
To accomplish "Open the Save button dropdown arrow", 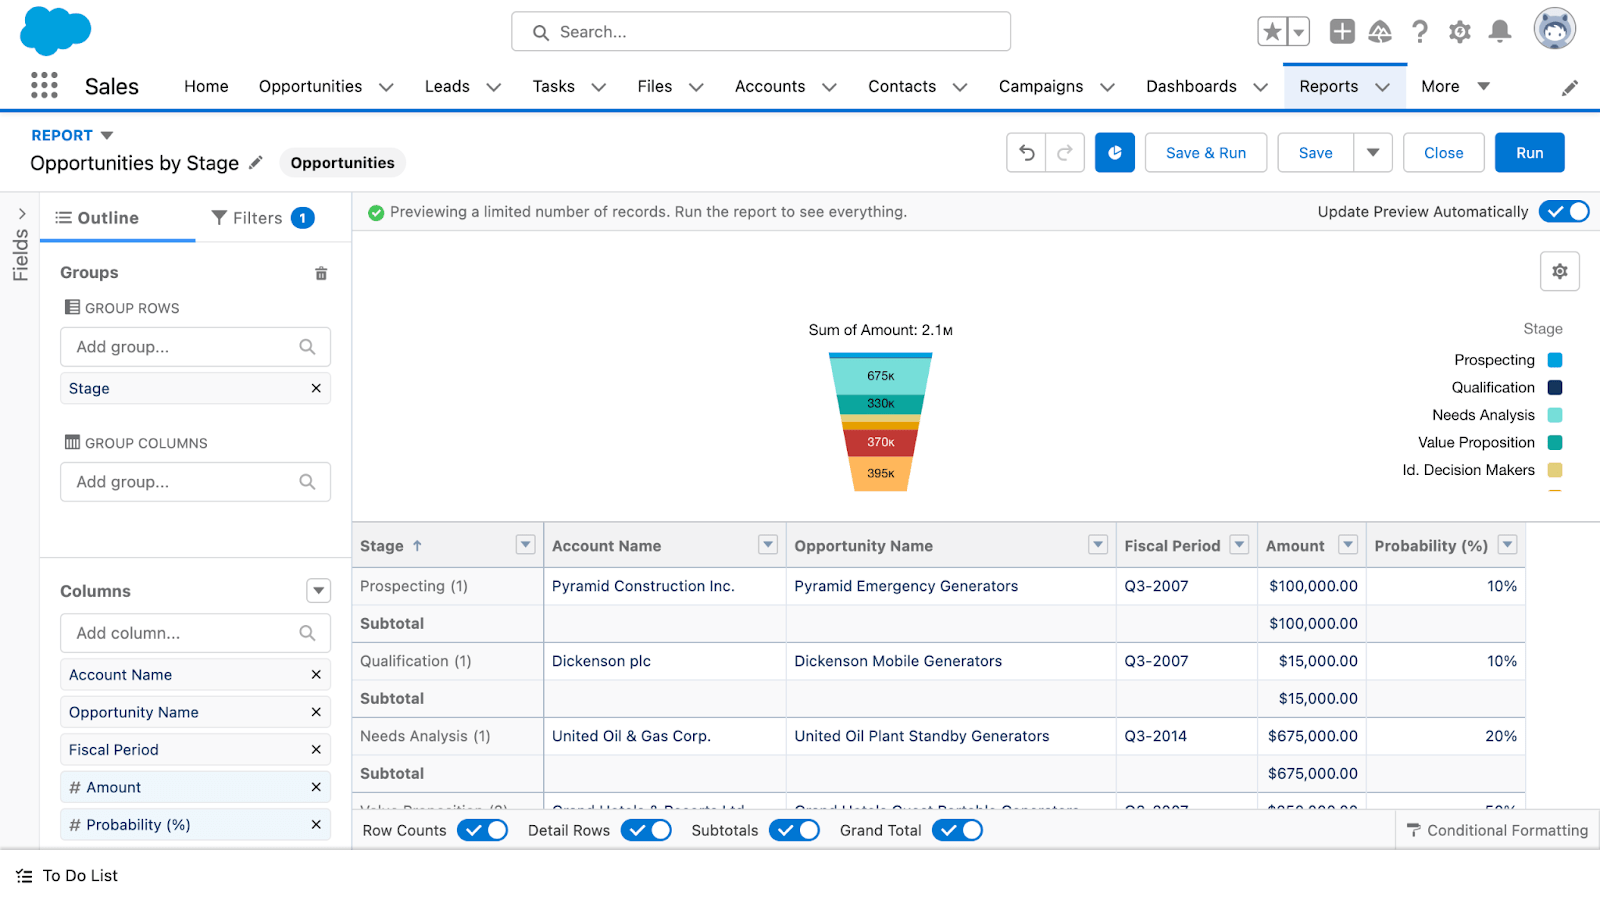I will (x=1373, y=153).
